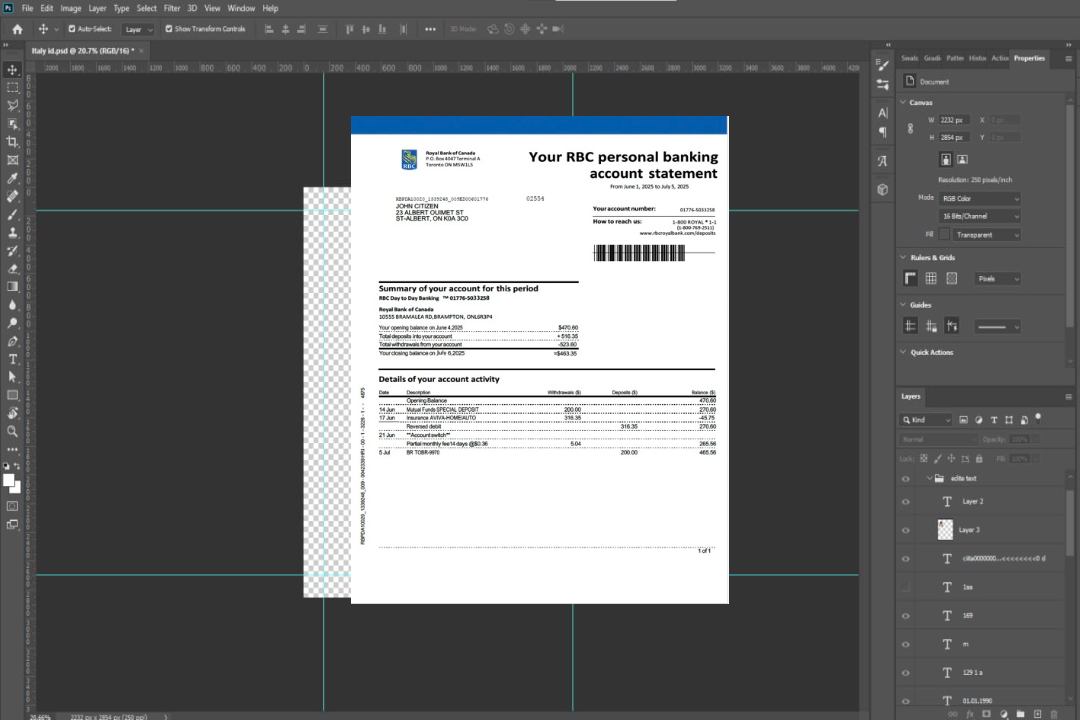Image resolution: width=1080 pixels, height=720 pixels.
Task: Select the Zoom magnifier tool
Action: click(12, 431)
